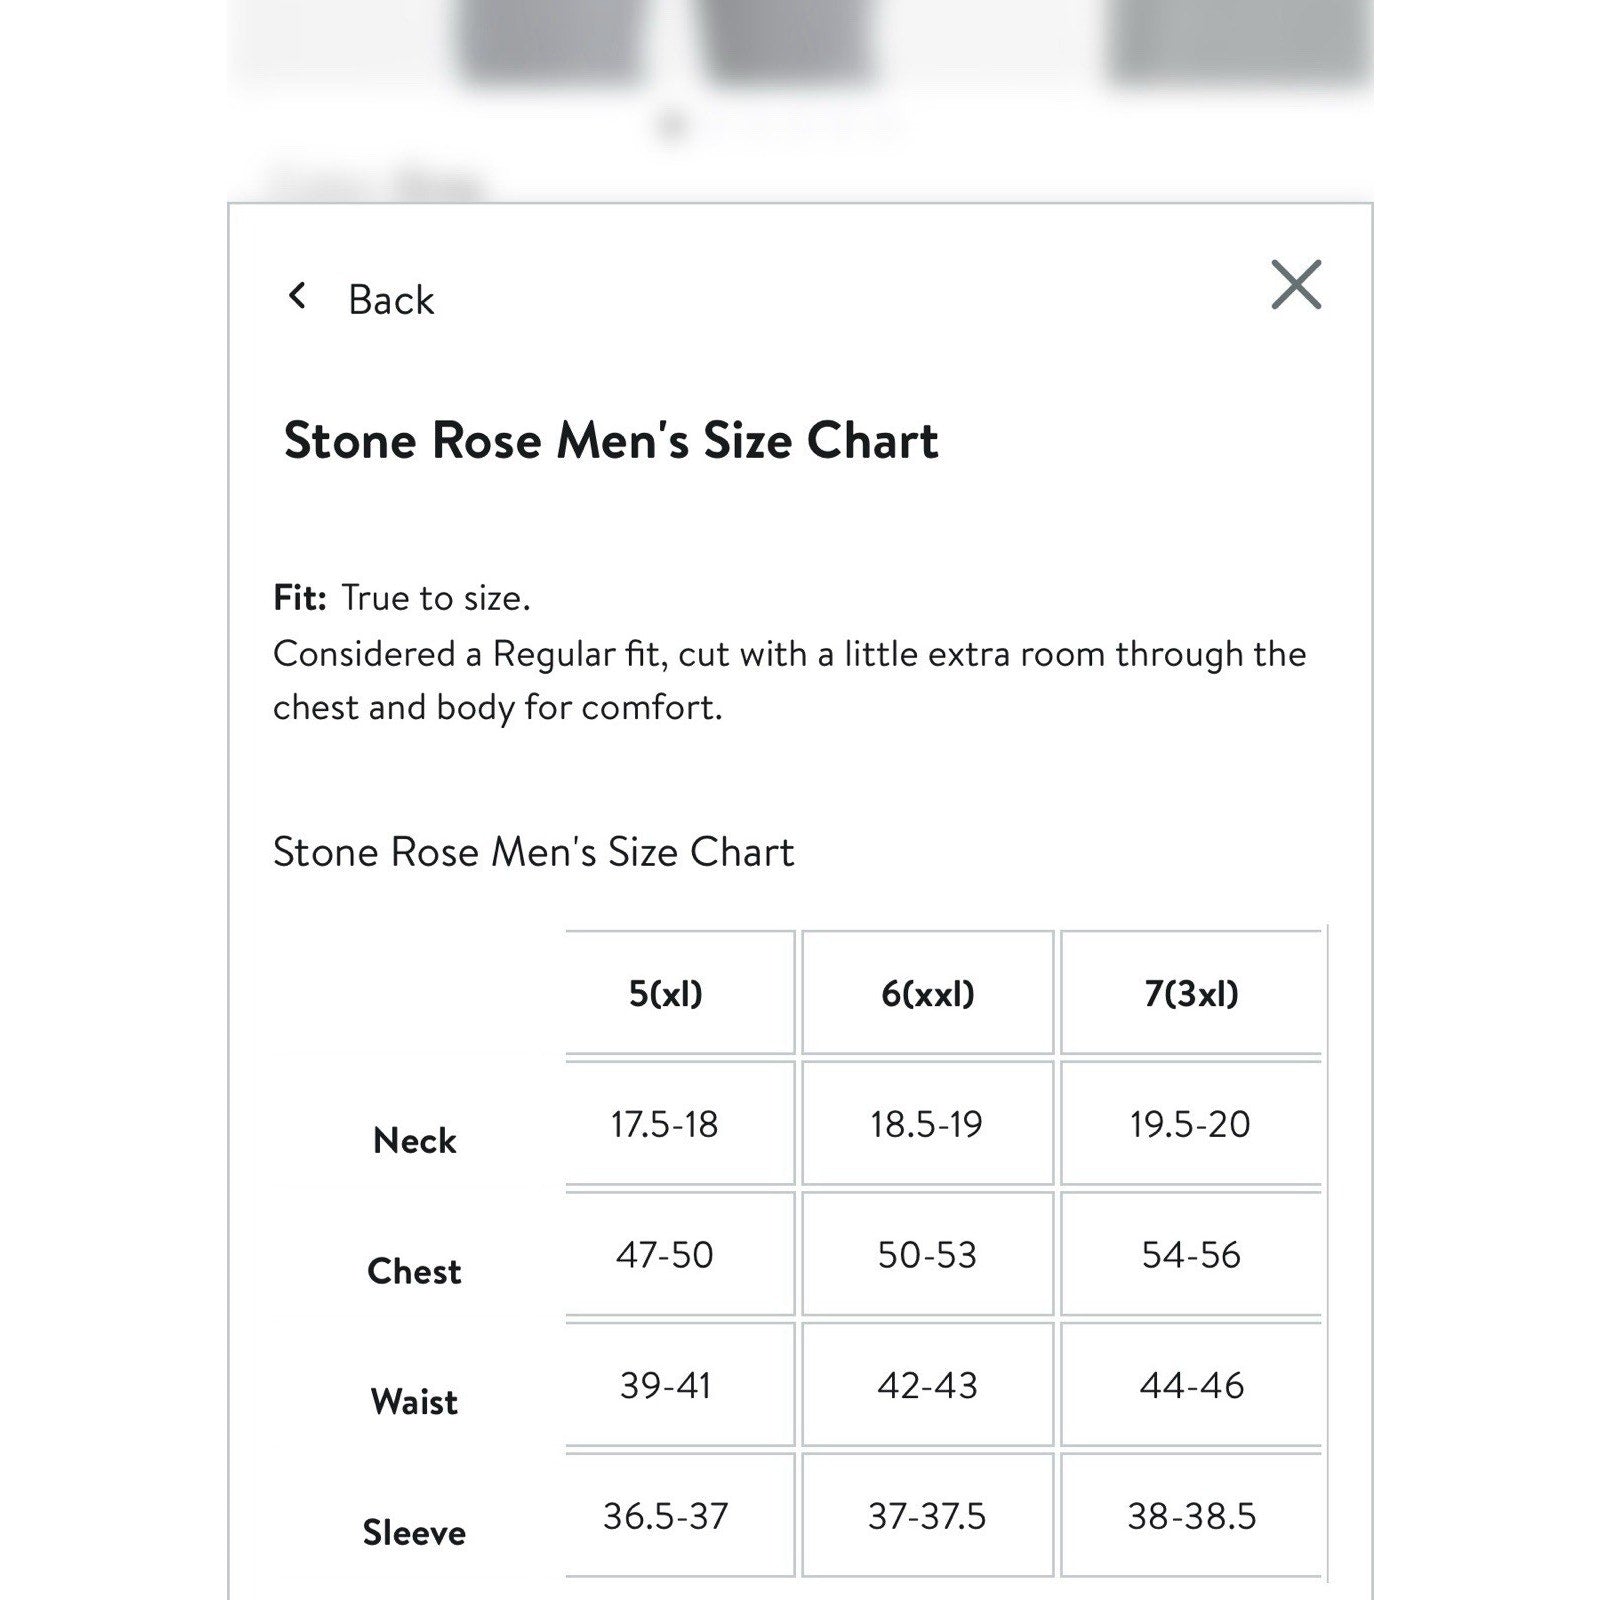Screen dimensions: 1600x1600
Task: Select the 7(3xl) size column header
Action: point(1191,992)
